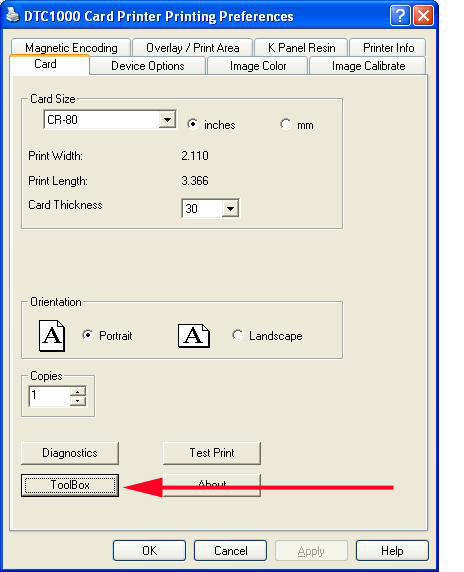This screenshot has width=464, height=572.
Task: Choose Landscape orientation radio button
Action: click(x=237, y=335)
